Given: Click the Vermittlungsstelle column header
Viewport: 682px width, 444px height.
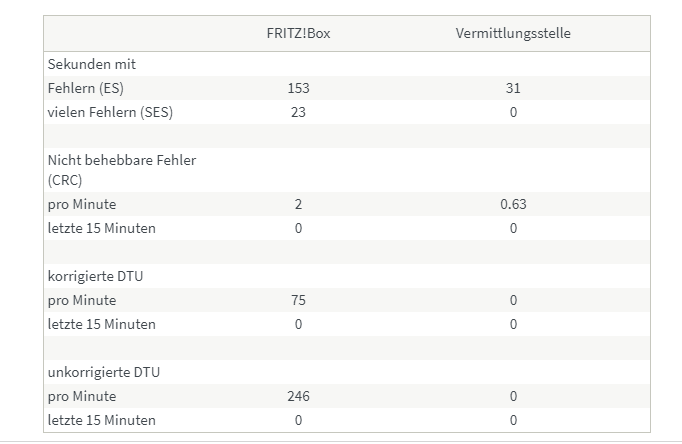Looking at the screenshot, I should (x=513, y=33).
